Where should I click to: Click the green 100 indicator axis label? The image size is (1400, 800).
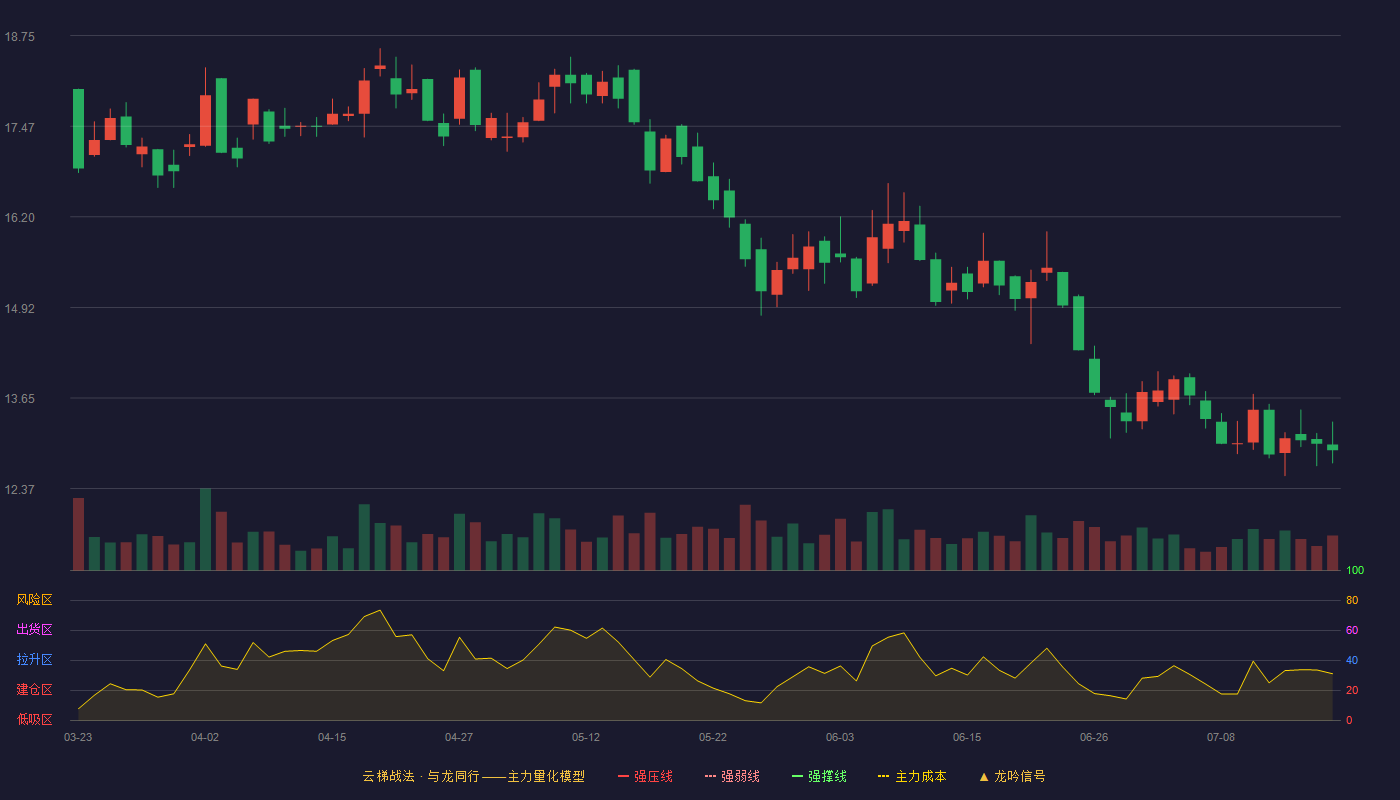pyautogui.click(x=1355, y=571)
